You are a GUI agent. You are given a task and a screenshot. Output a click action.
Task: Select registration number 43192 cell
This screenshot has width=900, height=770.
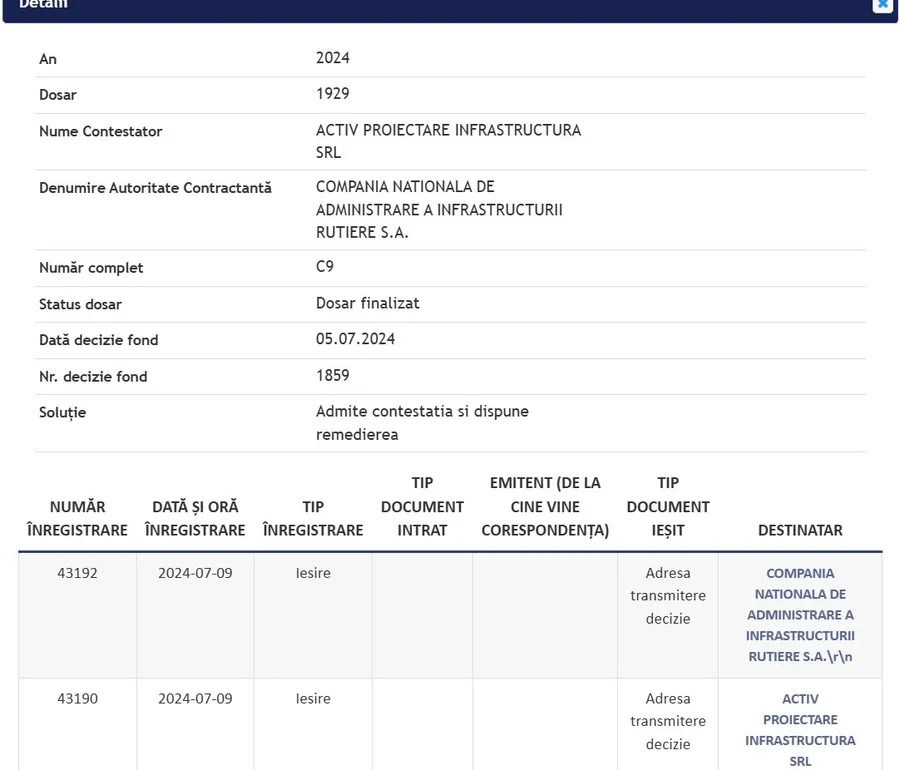pyautogui.click(x=77, y=573)
